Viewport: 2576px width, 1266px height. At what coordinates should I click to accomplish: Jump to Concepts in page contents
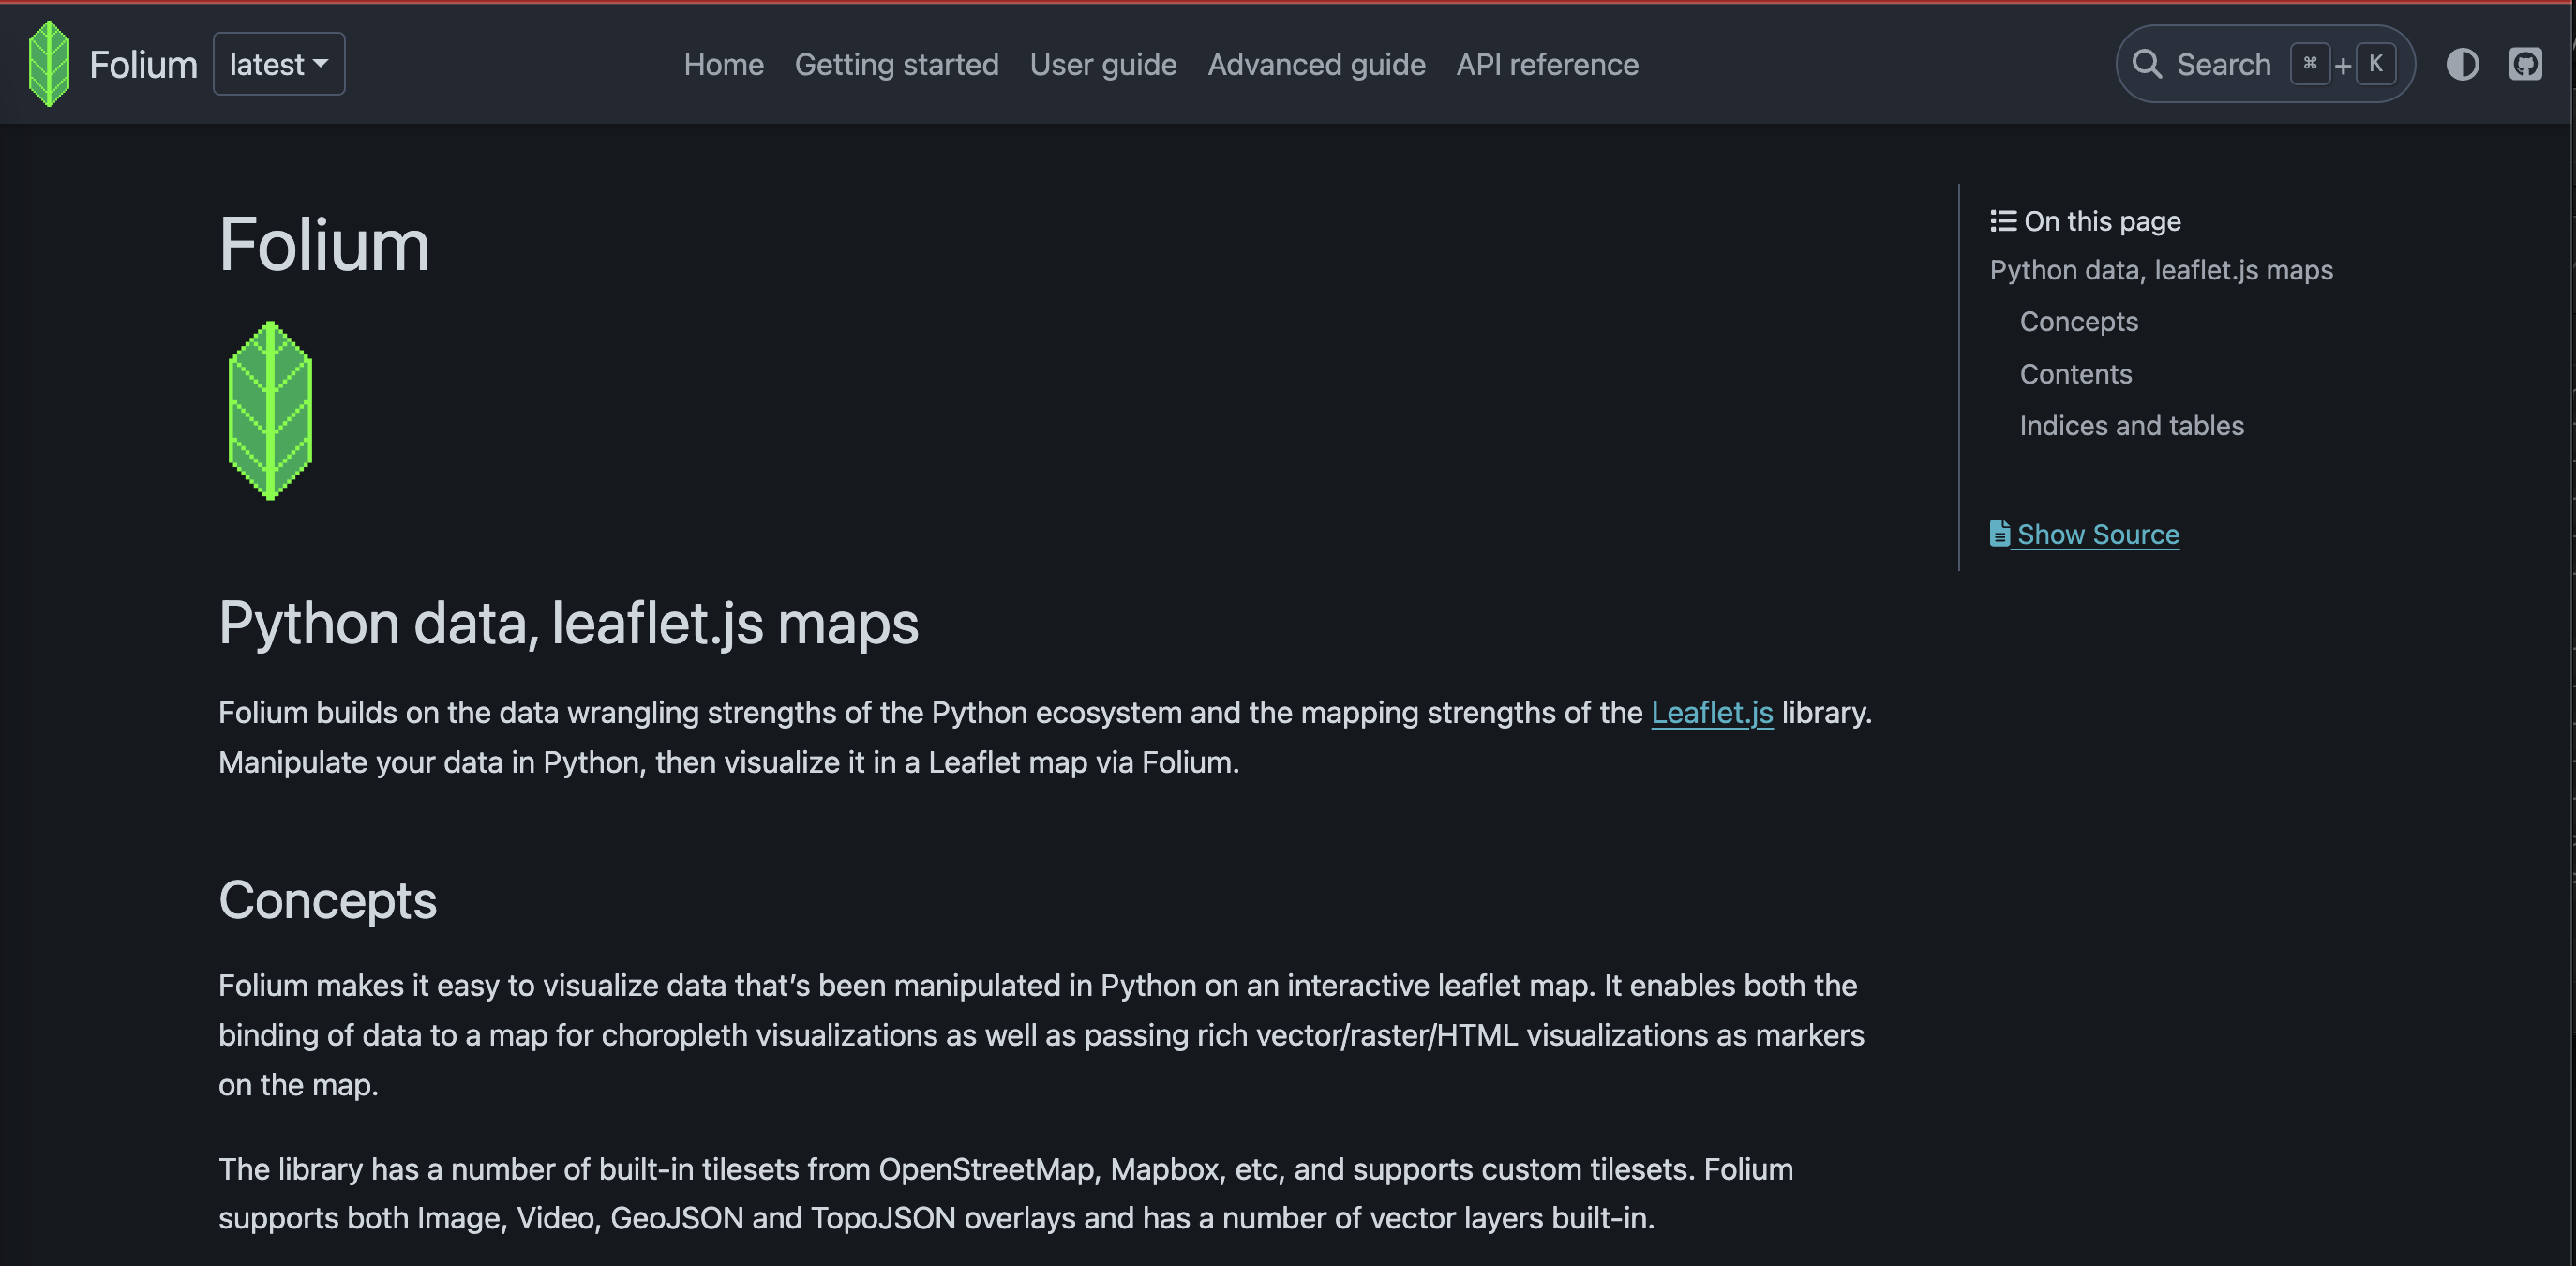tap(2079, 322)
